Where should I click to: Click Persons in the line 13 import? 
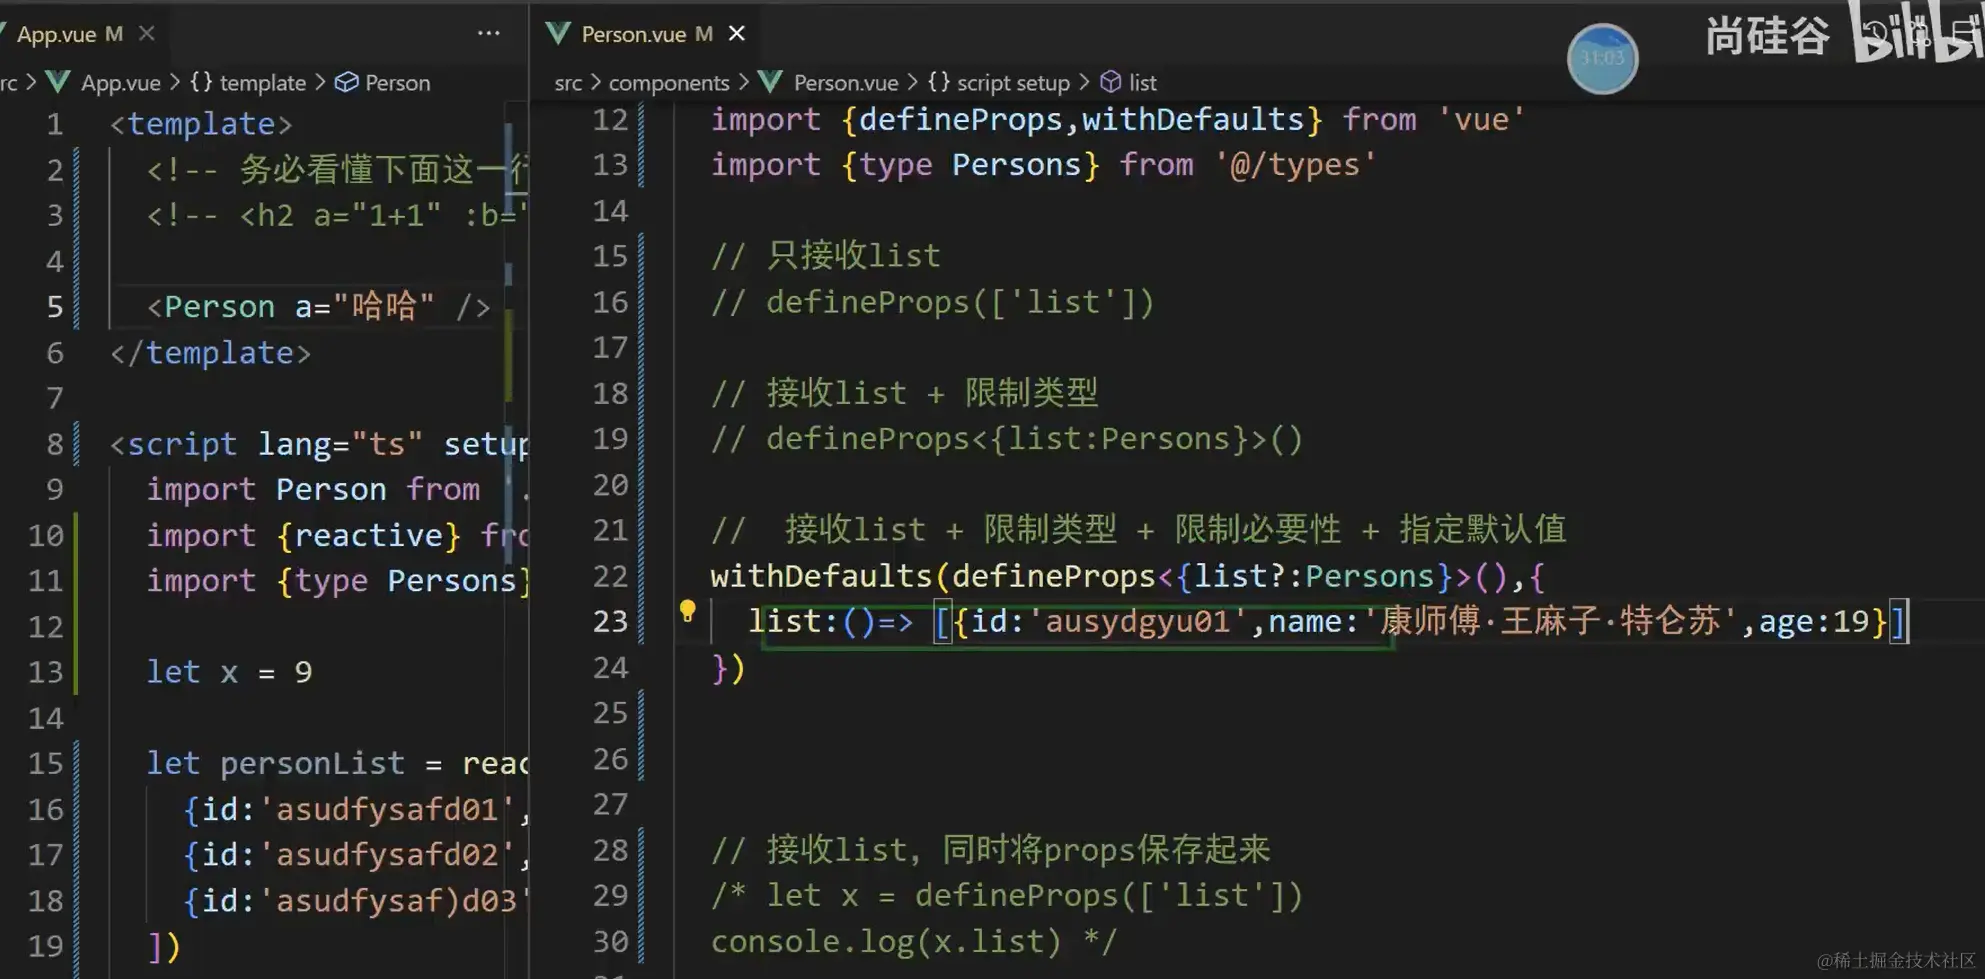click(x=1016, y=164)
